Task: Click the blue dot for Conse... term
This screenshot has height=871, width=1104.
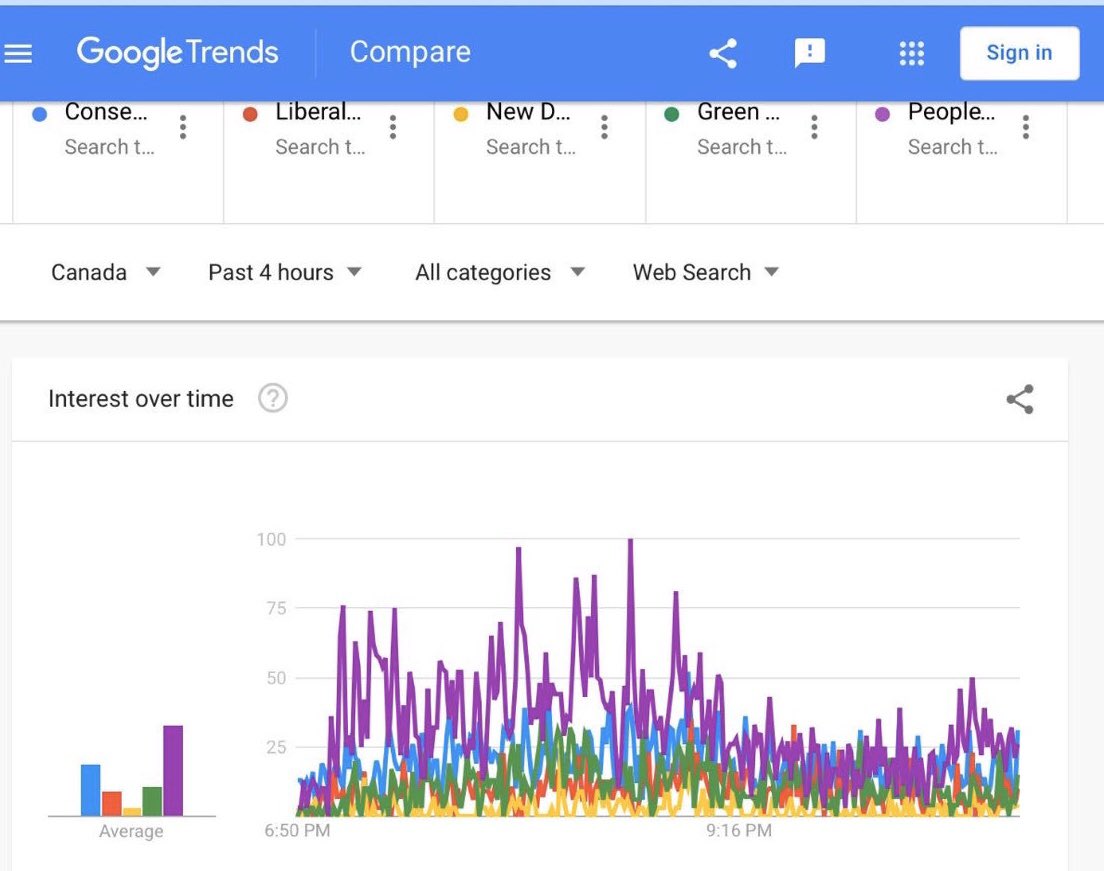Action: pos(39,114)
